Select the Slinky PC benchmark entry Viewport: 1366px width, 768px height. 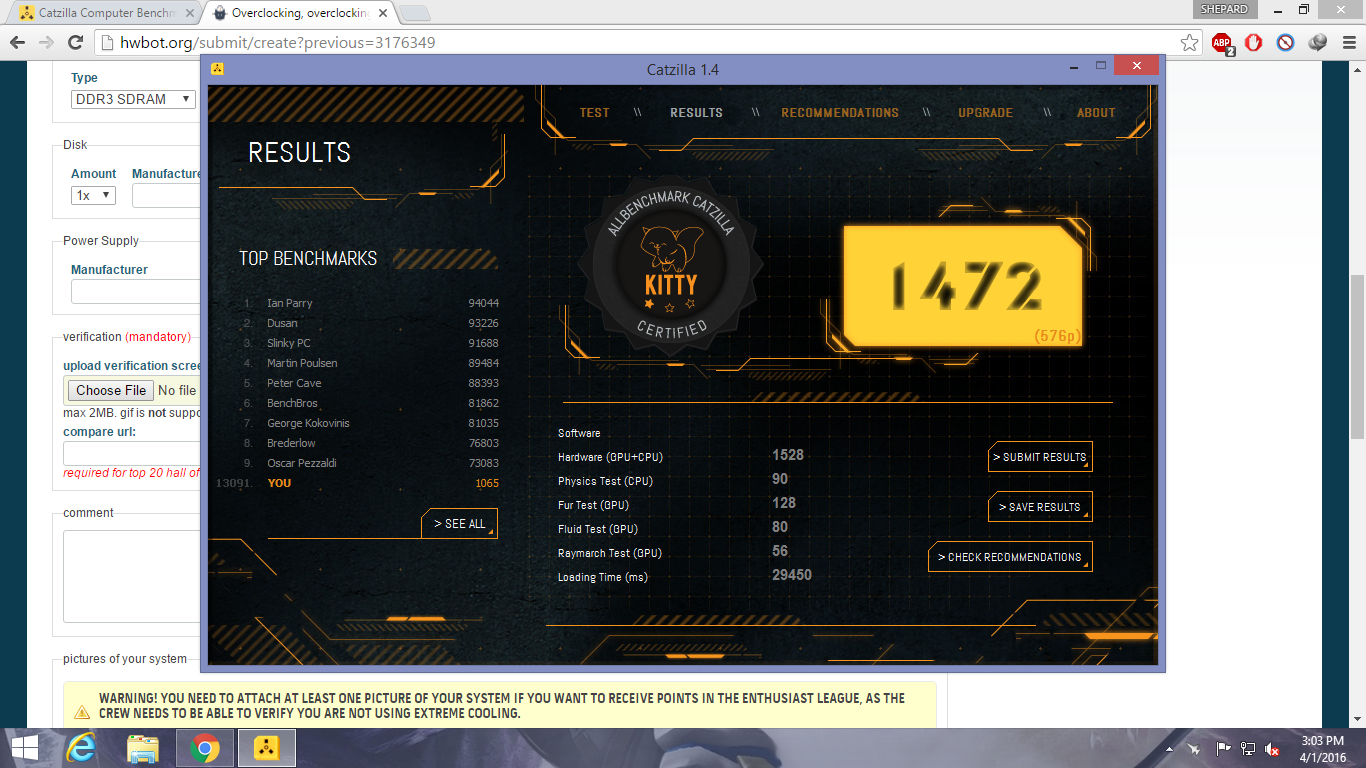[x=370, y=343]
